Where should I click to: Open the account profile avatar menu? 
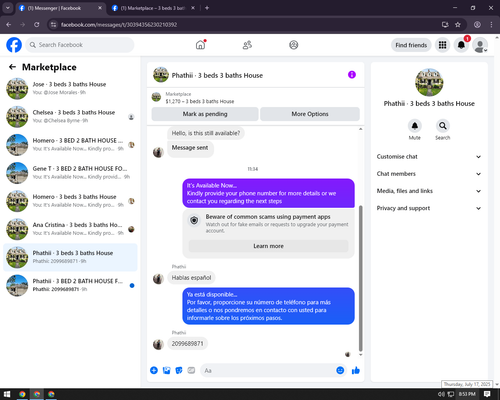pos(480,45)
